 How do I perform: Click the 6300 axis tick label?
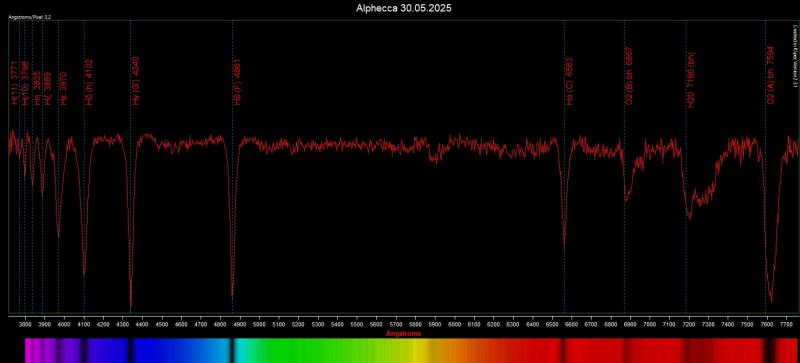pos(513,324)
